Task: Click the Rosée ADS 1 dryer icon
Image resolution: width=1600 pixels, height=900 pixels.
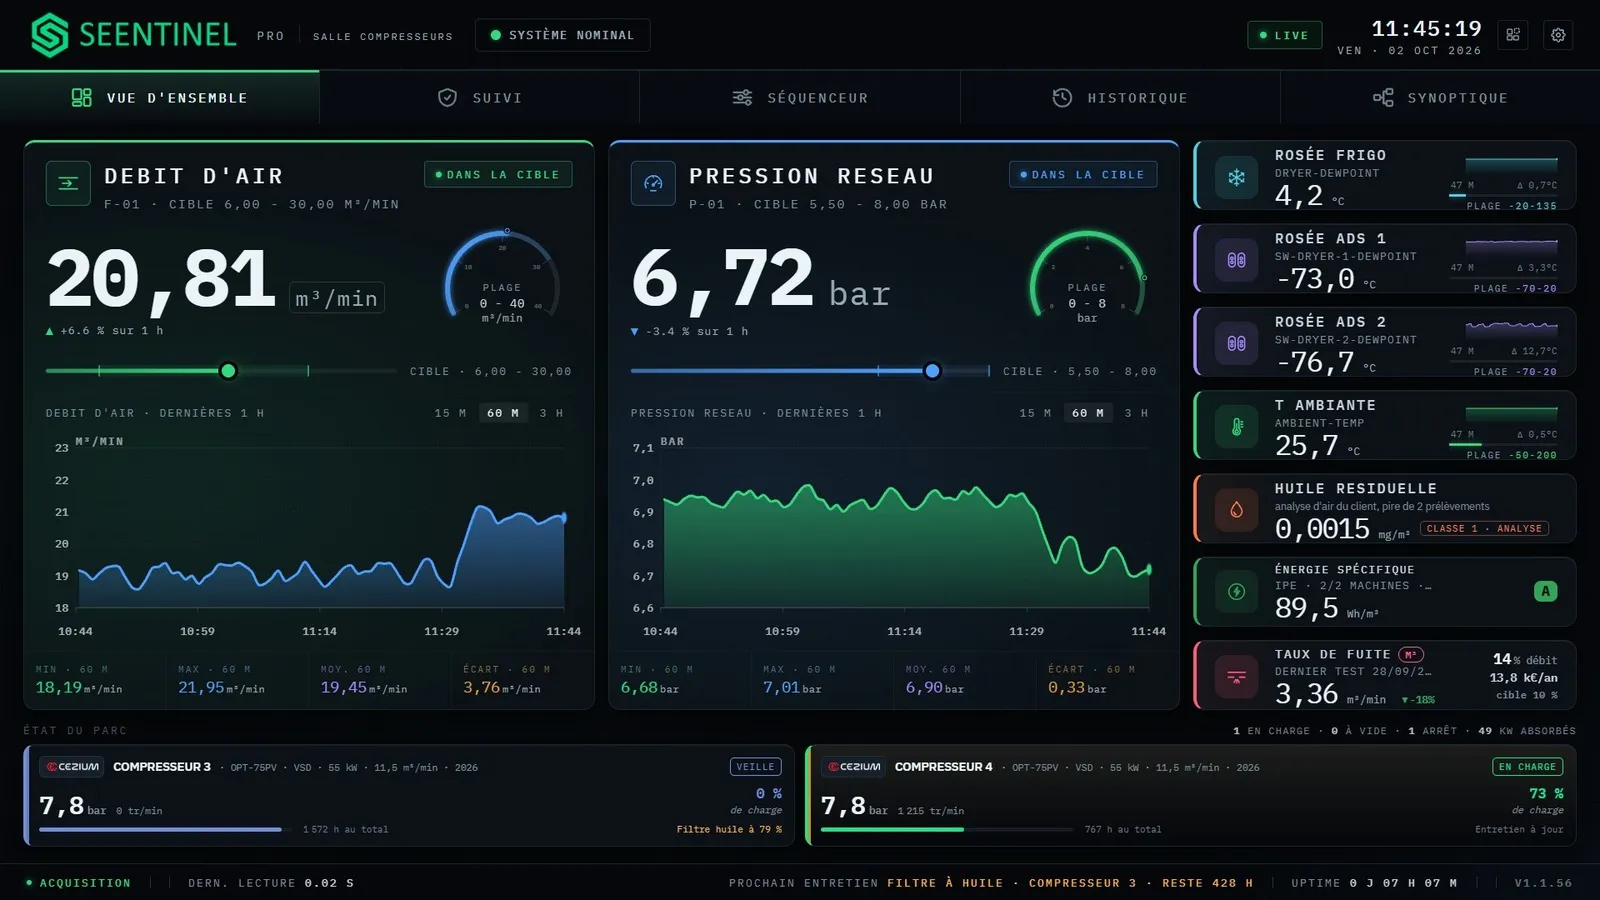Action: 1237,260
